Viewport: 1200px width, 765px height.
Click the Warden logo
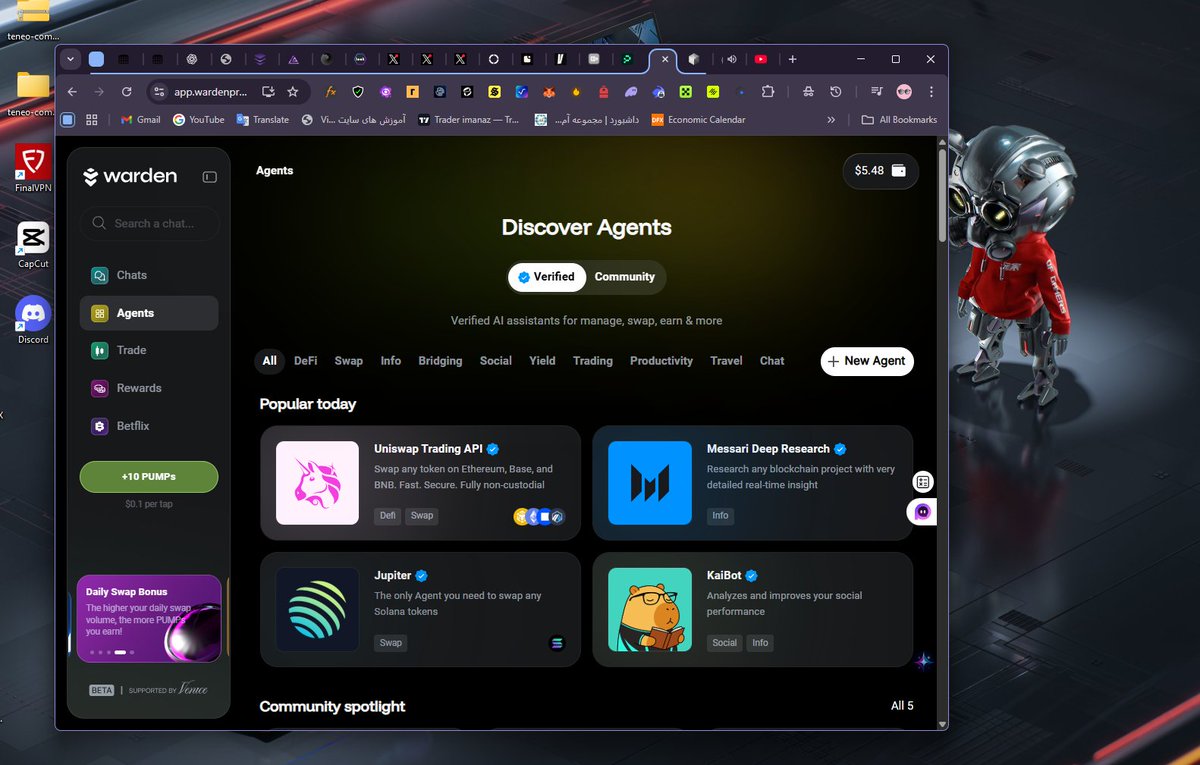[130, 176]
